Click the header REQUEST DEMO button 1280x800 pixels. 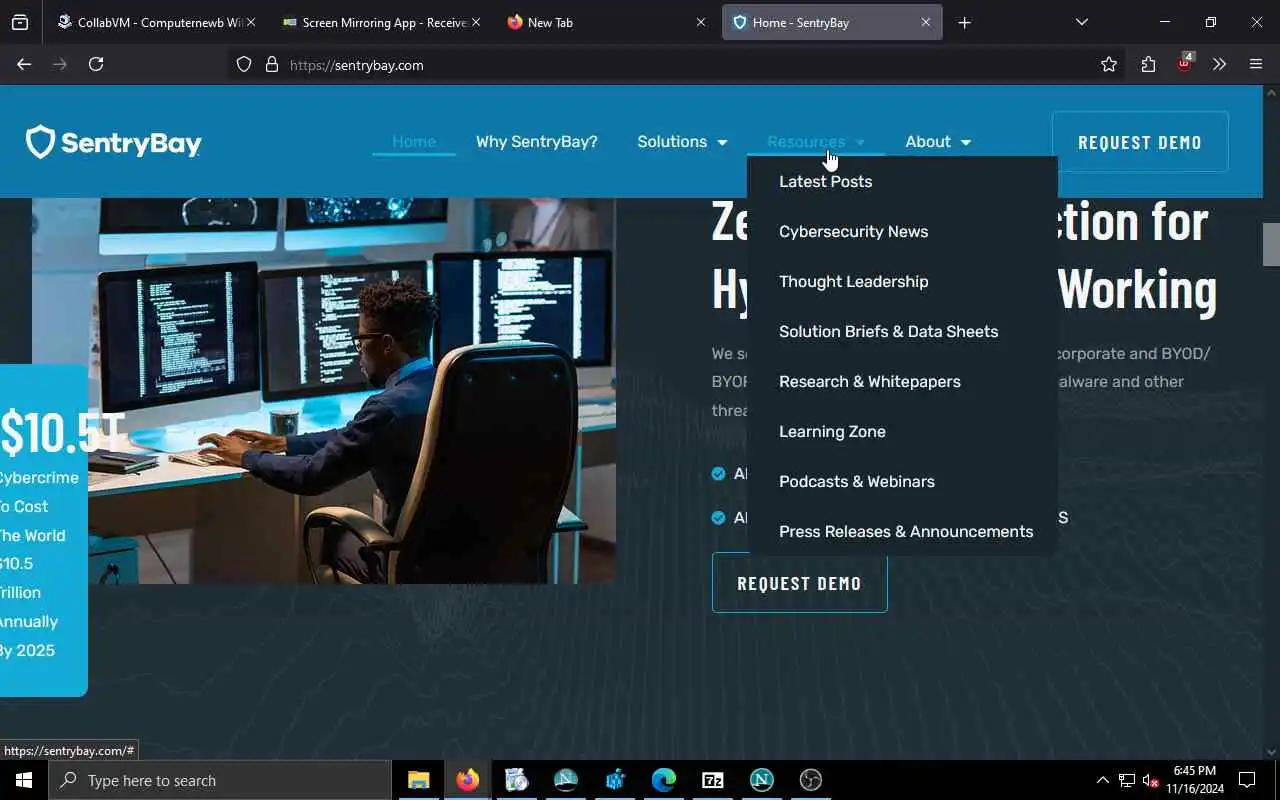(x=1140, y=142)
